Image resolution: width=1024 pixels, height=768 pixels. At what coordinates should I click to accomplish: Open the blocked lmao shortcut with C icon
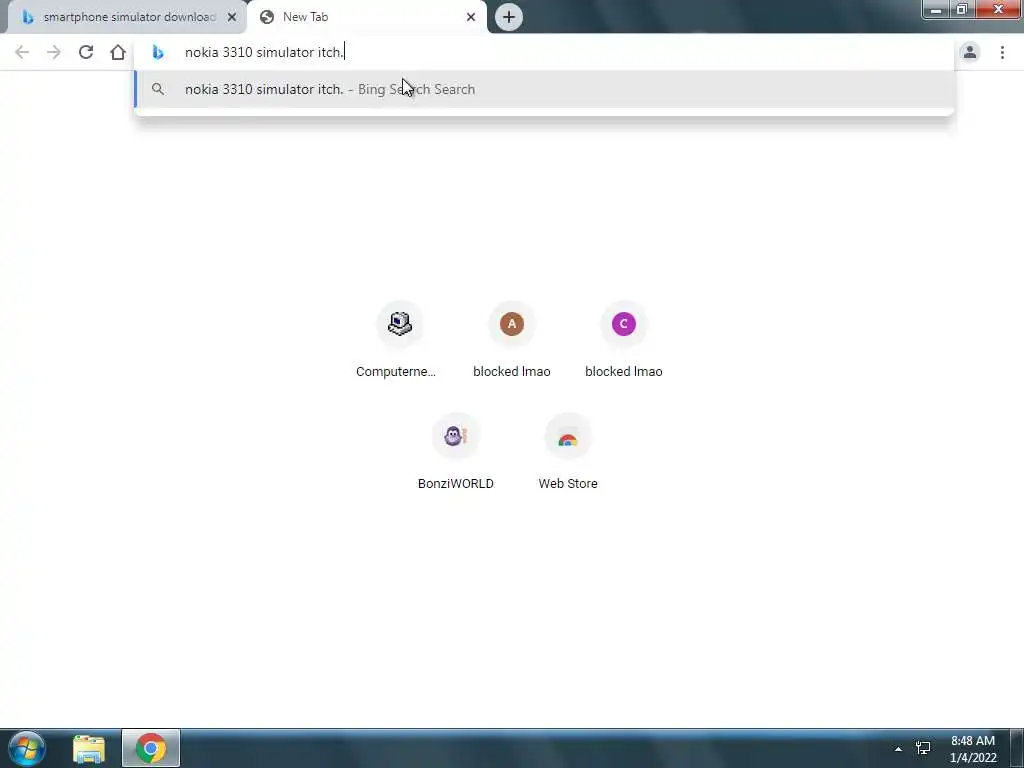point(624,341)
